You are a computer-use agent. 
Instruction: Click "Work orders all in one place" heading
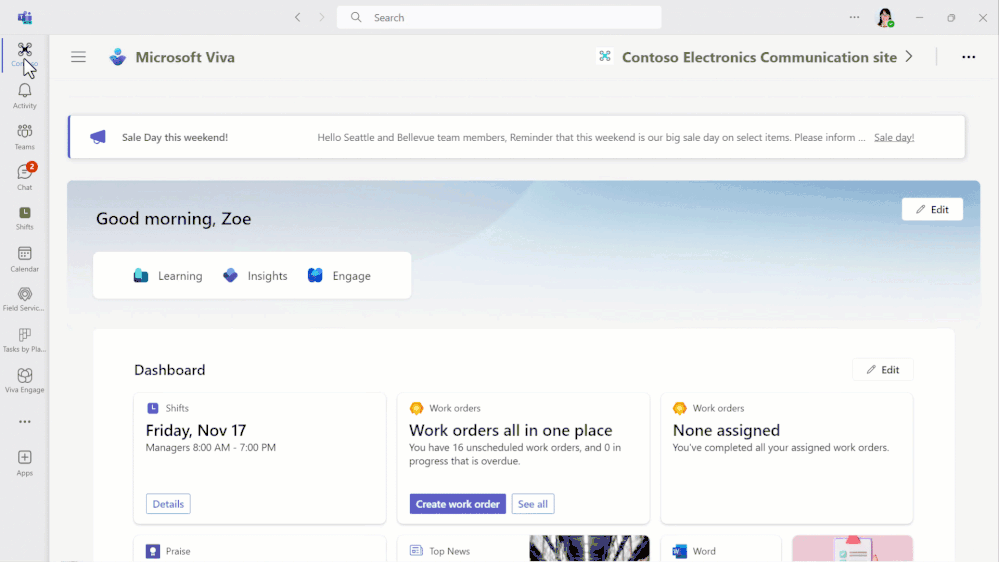510,430
